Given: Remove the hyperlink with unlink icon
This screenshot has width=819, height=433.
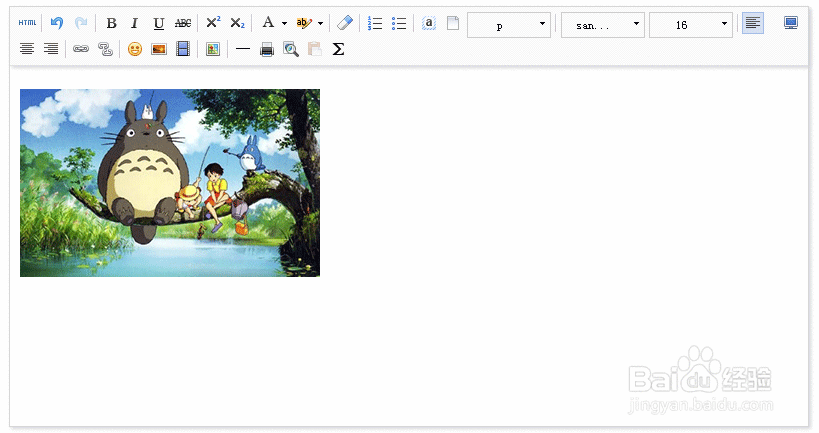Looking at the screenshot, I should point(106,49).
